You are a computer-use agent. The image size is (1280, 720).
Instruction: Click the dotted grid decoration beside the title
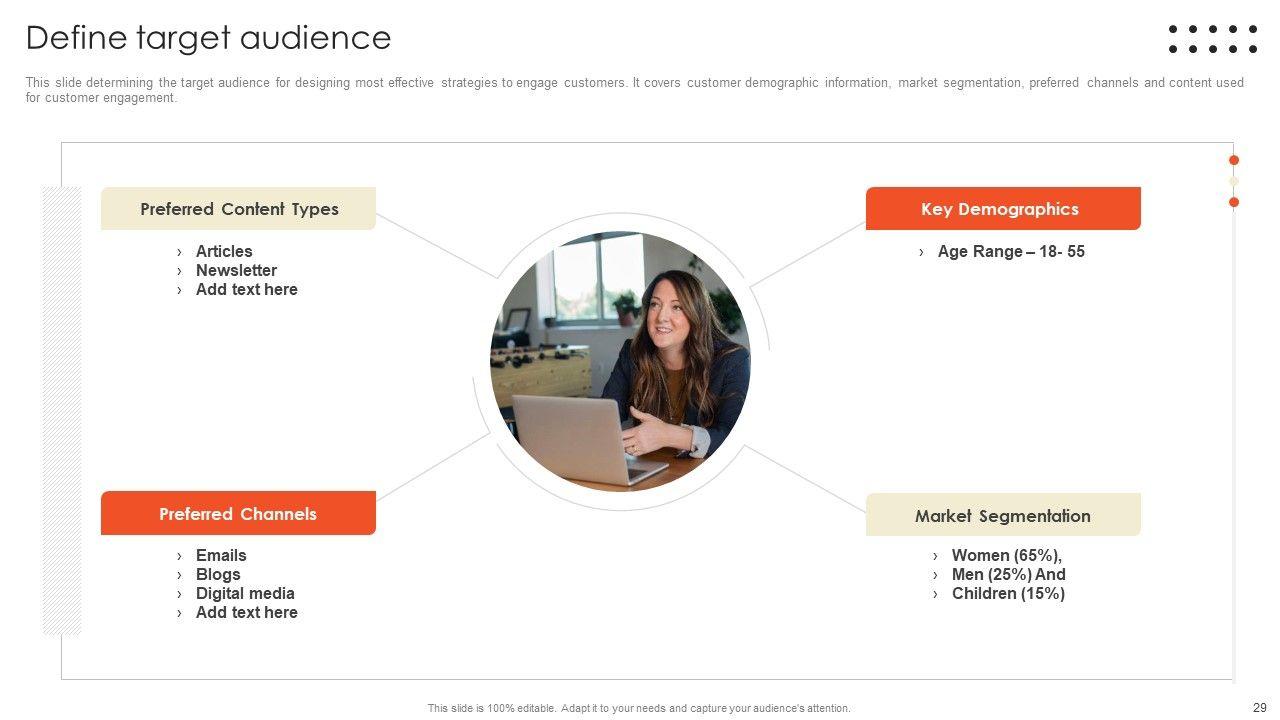coord(1213,39)
